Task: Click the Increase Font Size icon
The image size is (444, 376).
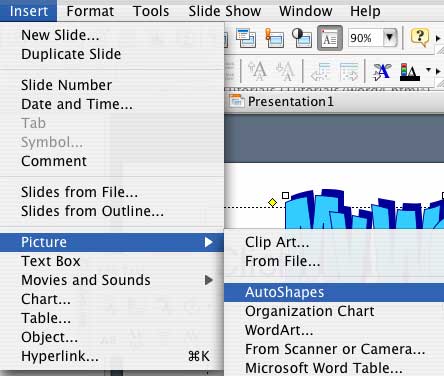Action: pos(257,71)
